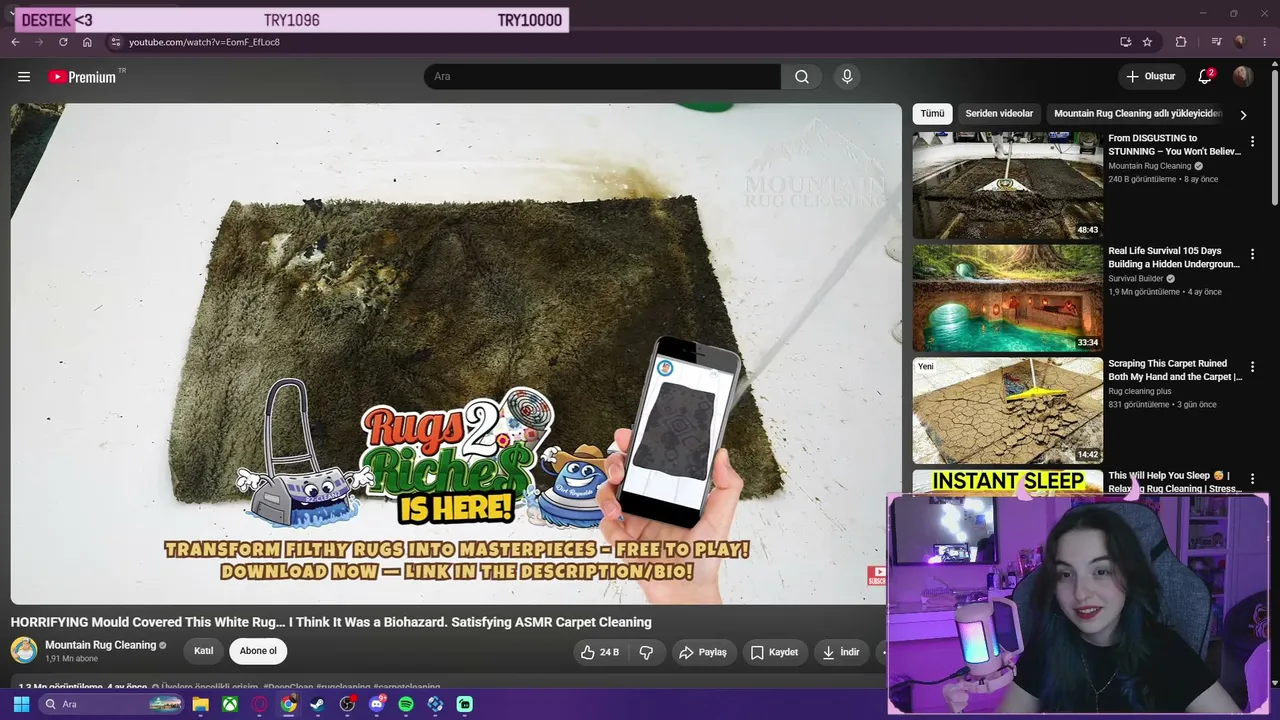Open options for 'From DISGUSTING to STUNNING' video

1252,142
